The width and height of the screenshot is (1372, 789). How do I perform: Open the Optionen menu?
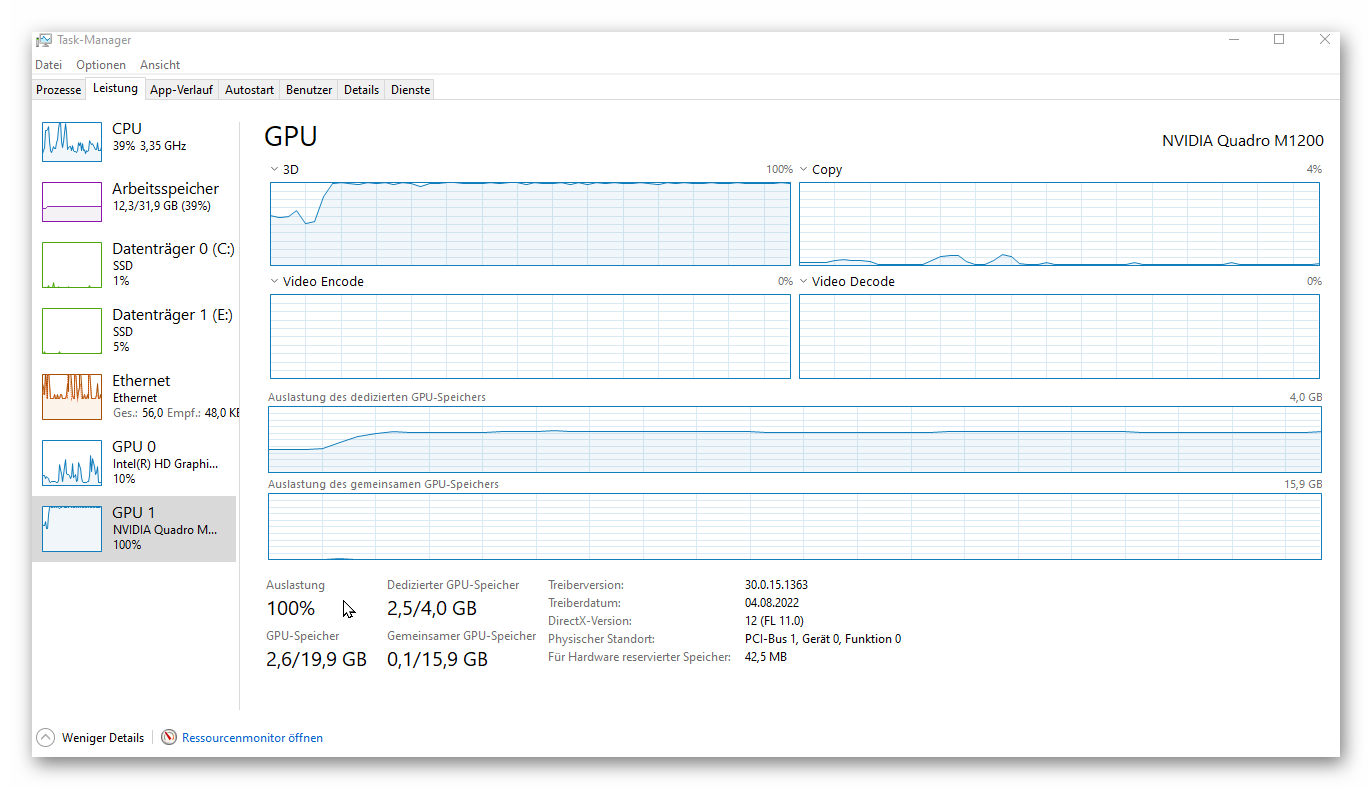tap(100, 65)
